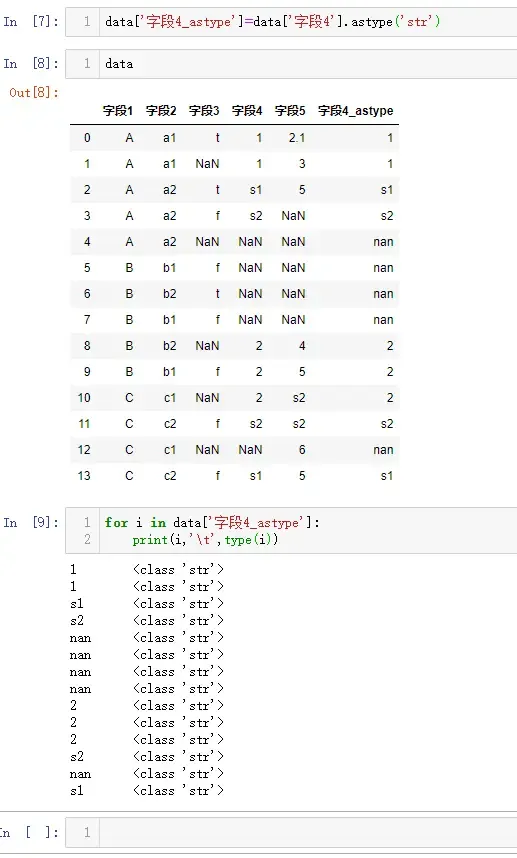Click the 字段4 column header
The width and height of the screenshot is (517, 858).
pos(247,111)
